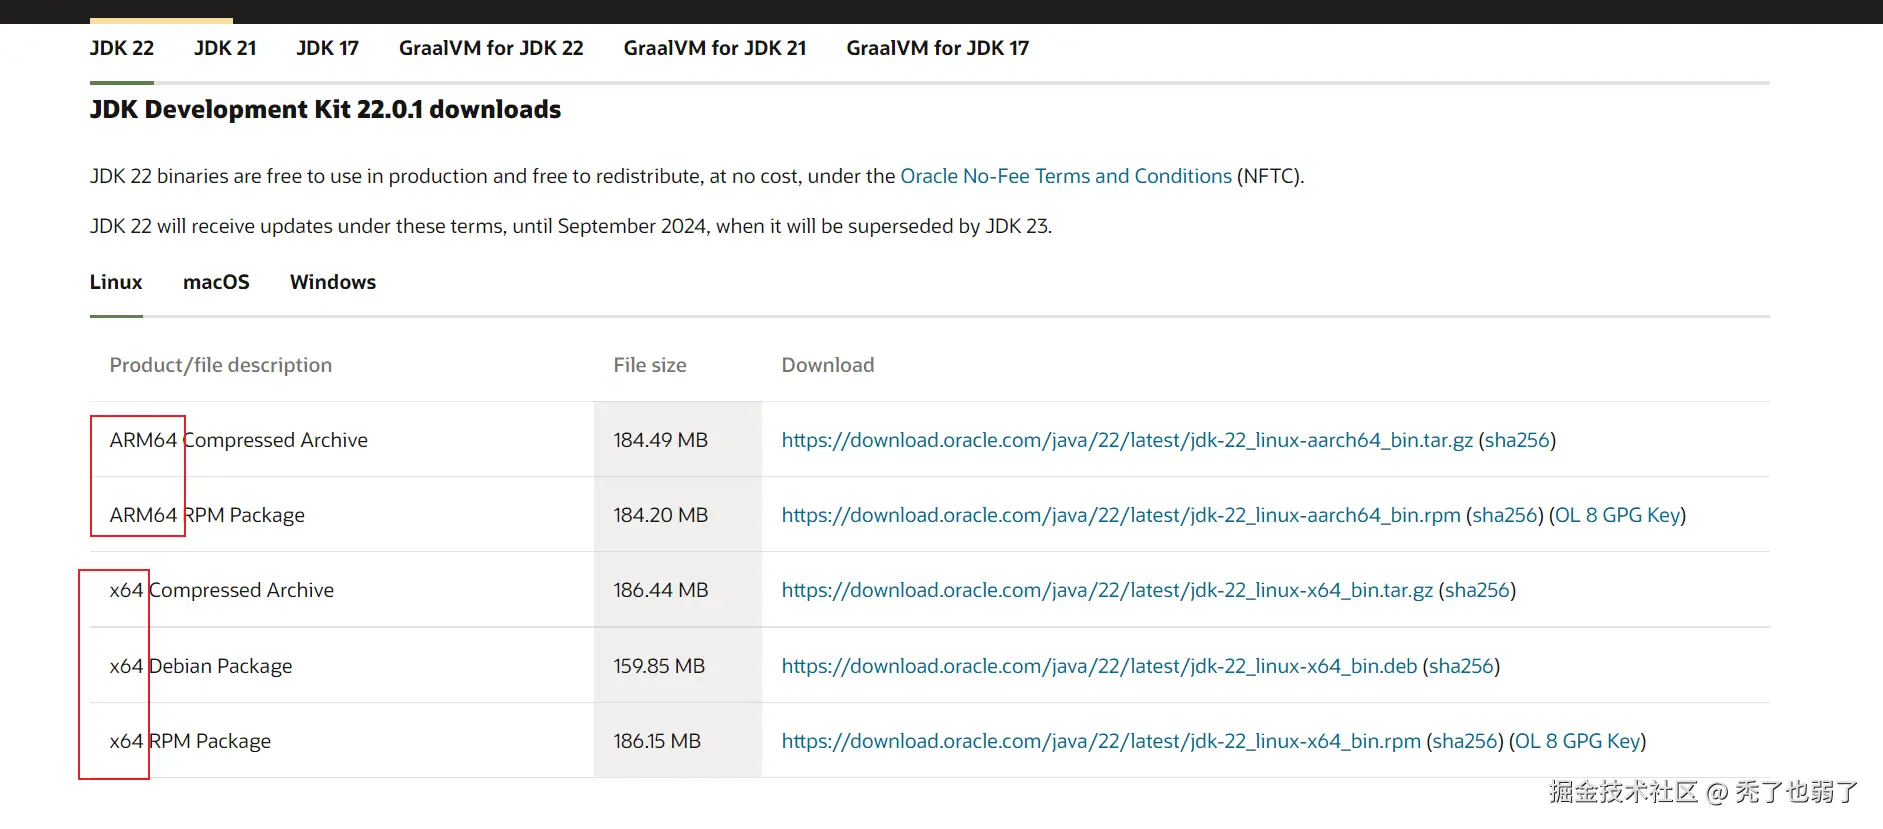The image size is (1883, 829).
Task: Switch to GraalVM for JDK 21 tab
Action: 715,48
